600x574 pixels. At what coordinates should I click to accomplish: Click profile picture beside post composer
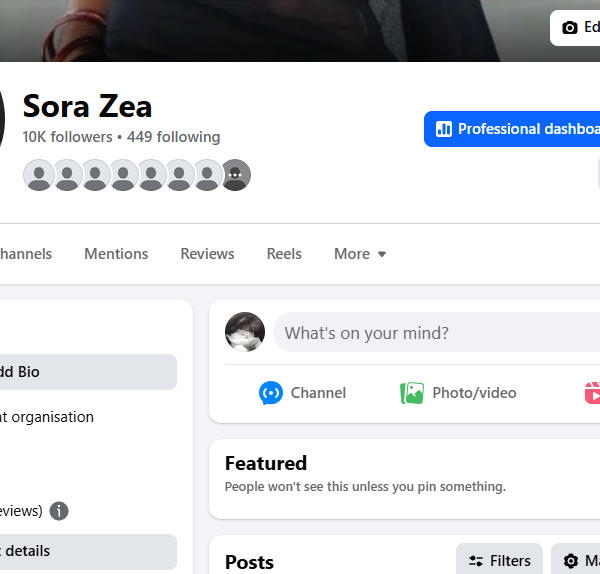click(x=245, y=332)
